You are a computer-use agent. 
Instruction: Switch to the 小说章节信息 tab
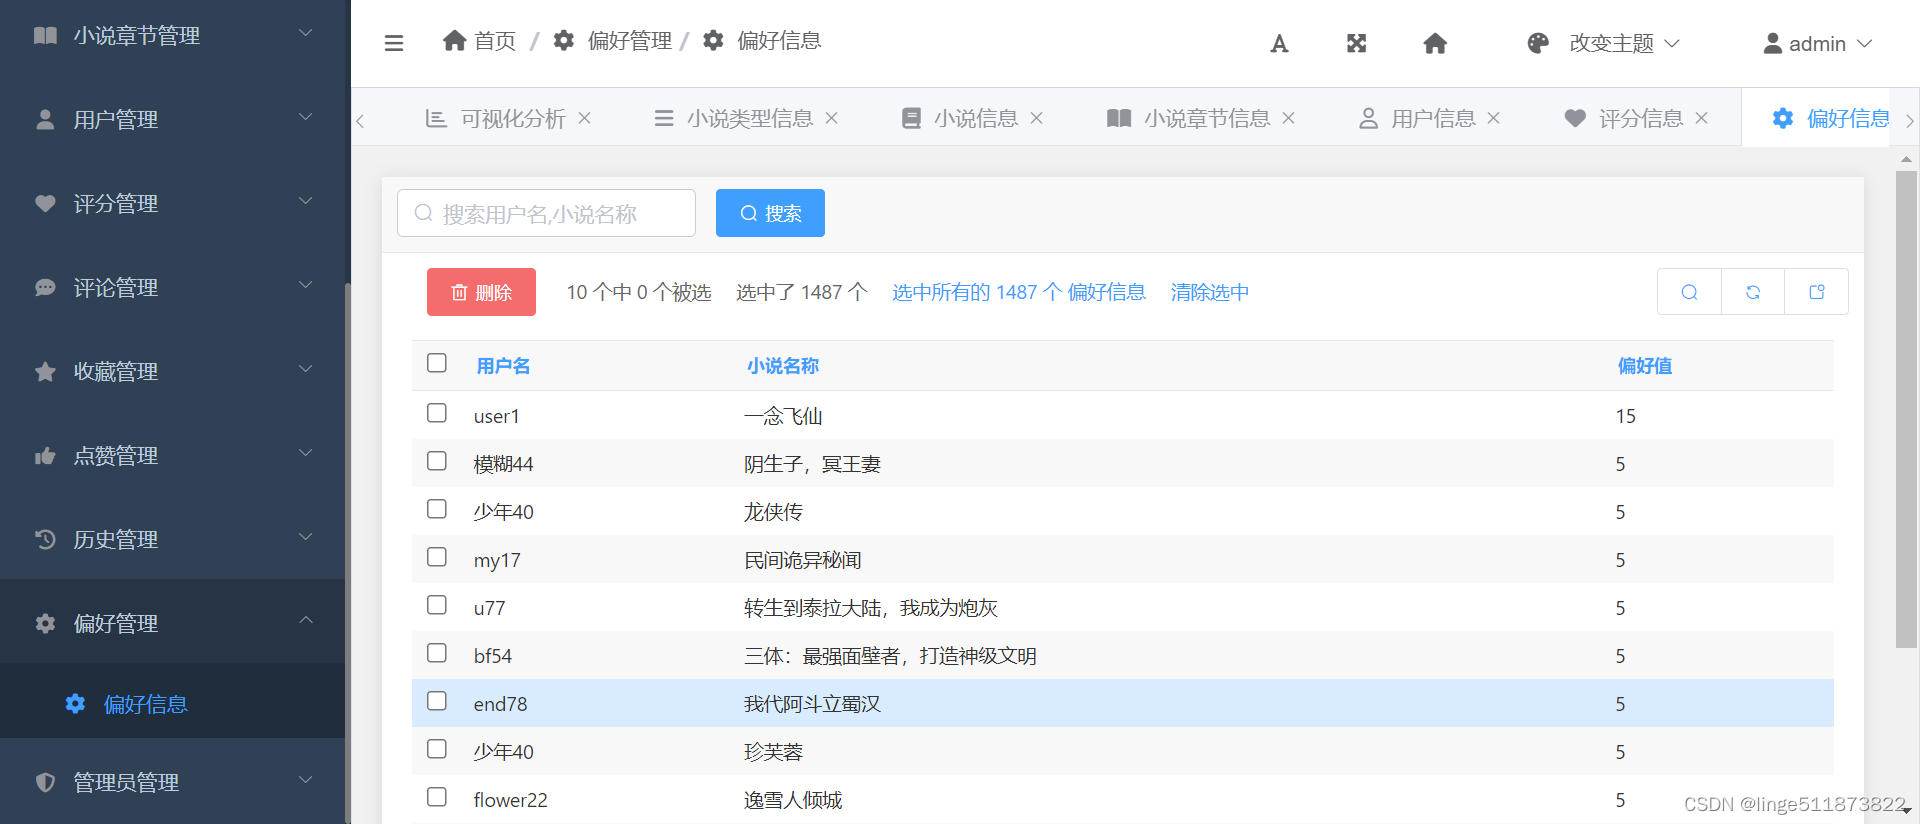tap(1207, 119)
